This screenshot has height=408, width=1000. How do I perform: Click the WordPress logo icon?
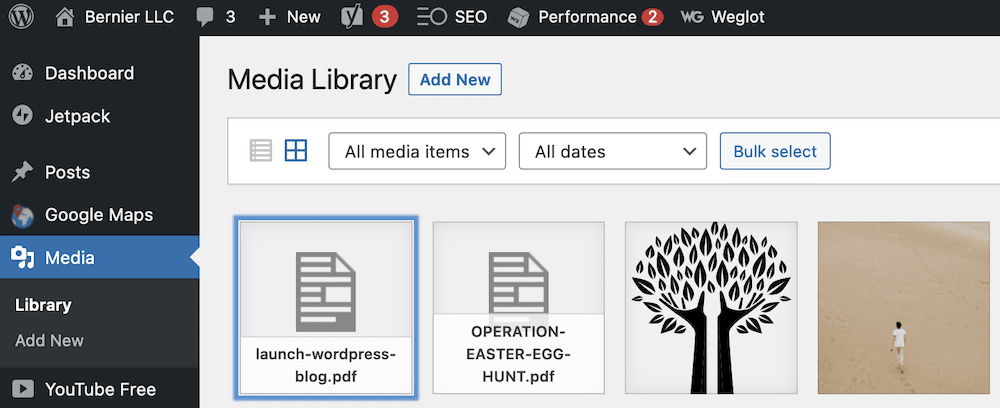click(x=20, y=17)
